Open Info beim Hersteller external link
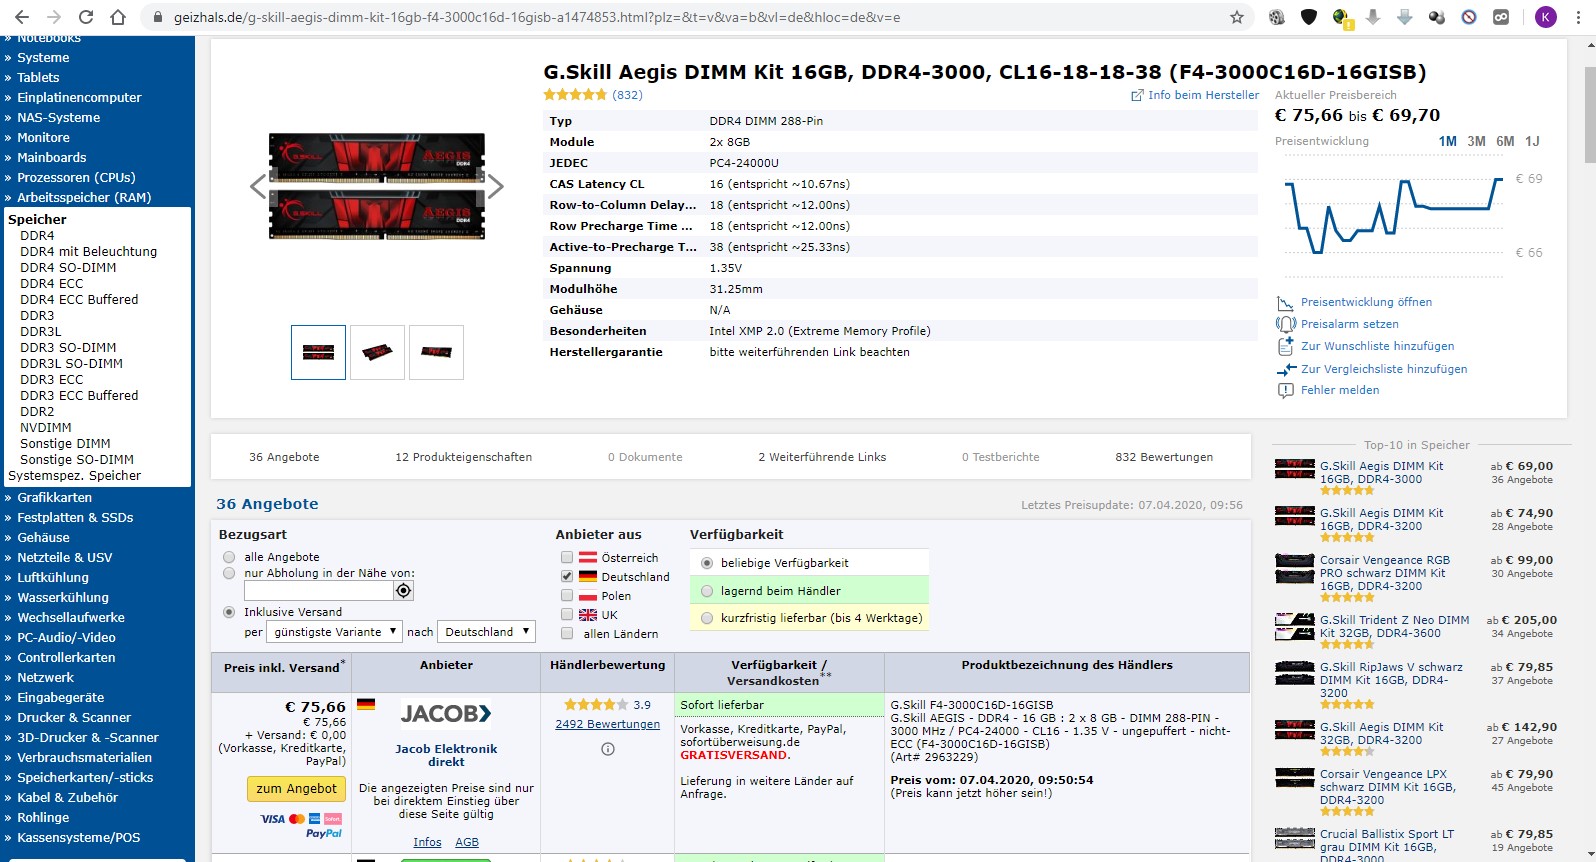Screen dimensions: 1596x862 pyautogui.click(x=1195, y=95)
